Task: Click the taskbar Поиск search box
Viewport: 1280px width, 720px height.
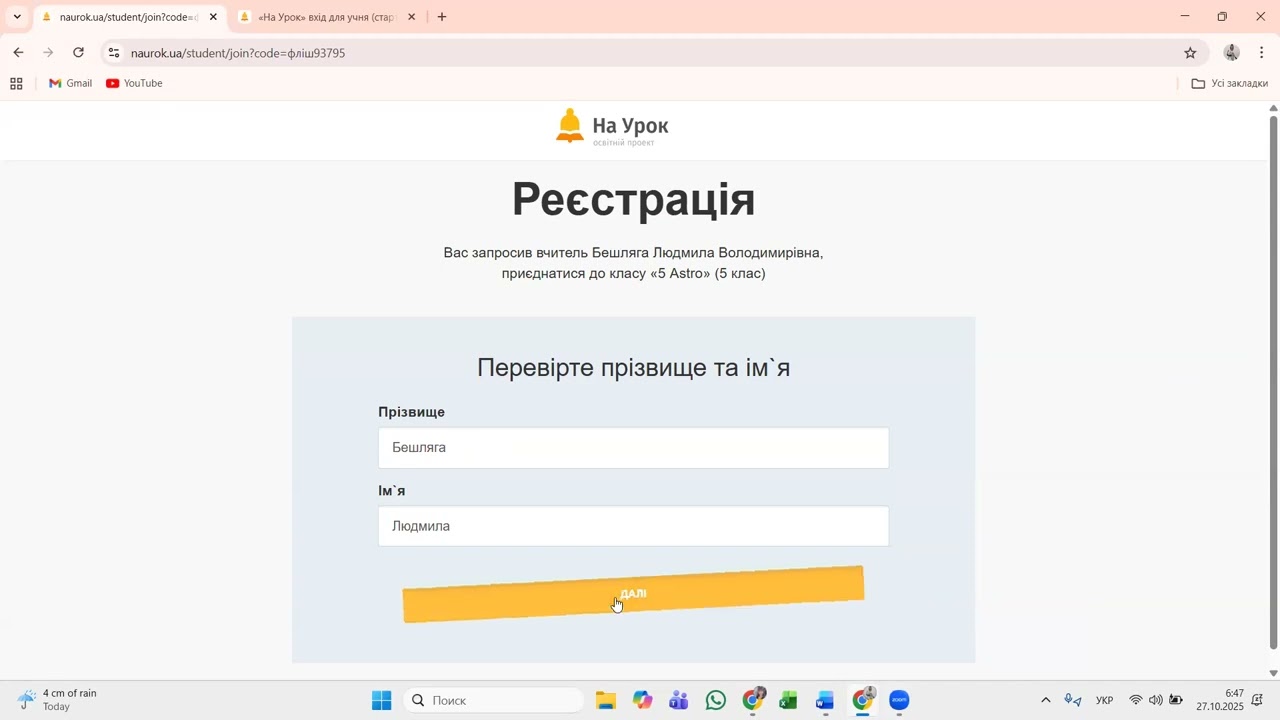Action: tap(493, 701)
